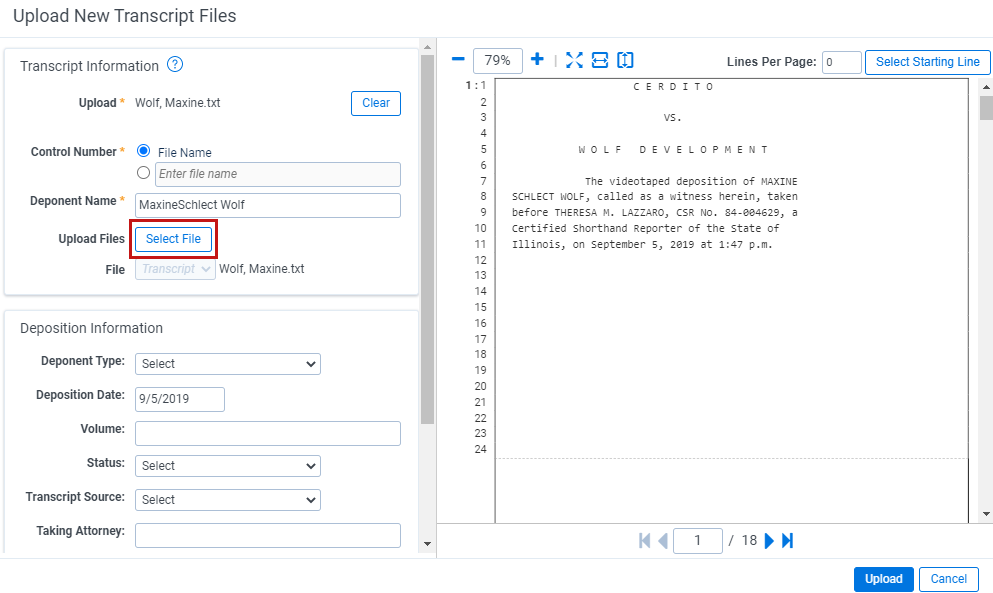993x593 pixels.
Task: Jump to last page of preview
Action: point(787,540)
